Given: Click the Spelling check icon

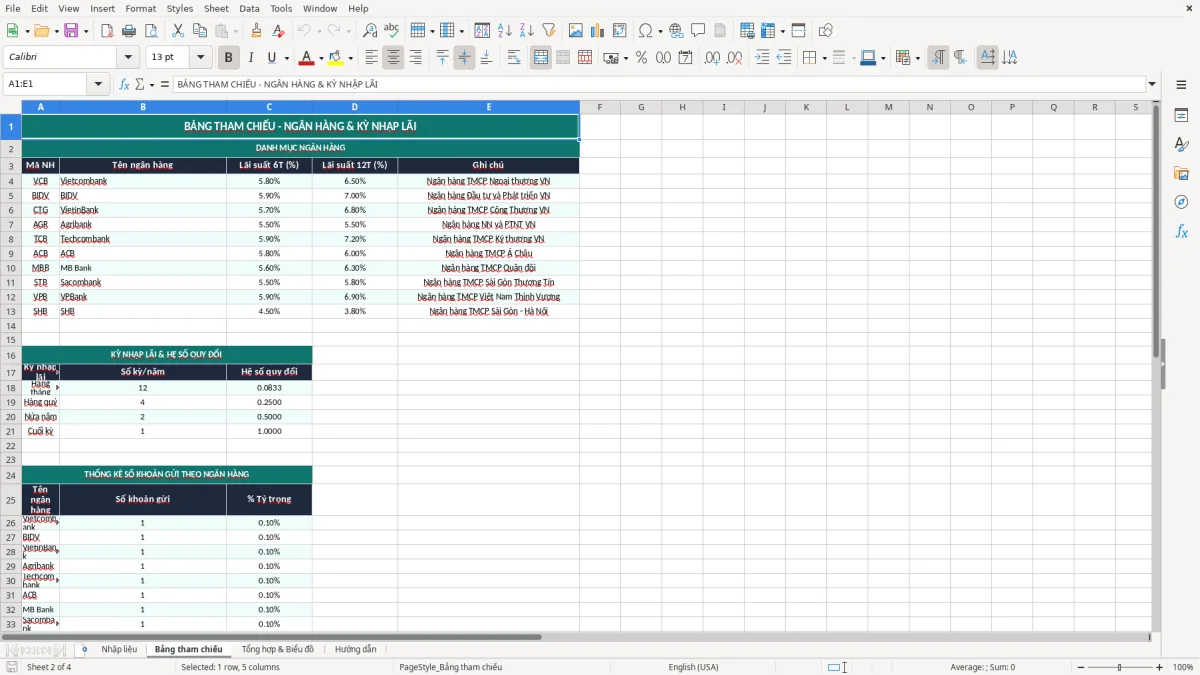Looking at the screenshot, I should point(391,31).
